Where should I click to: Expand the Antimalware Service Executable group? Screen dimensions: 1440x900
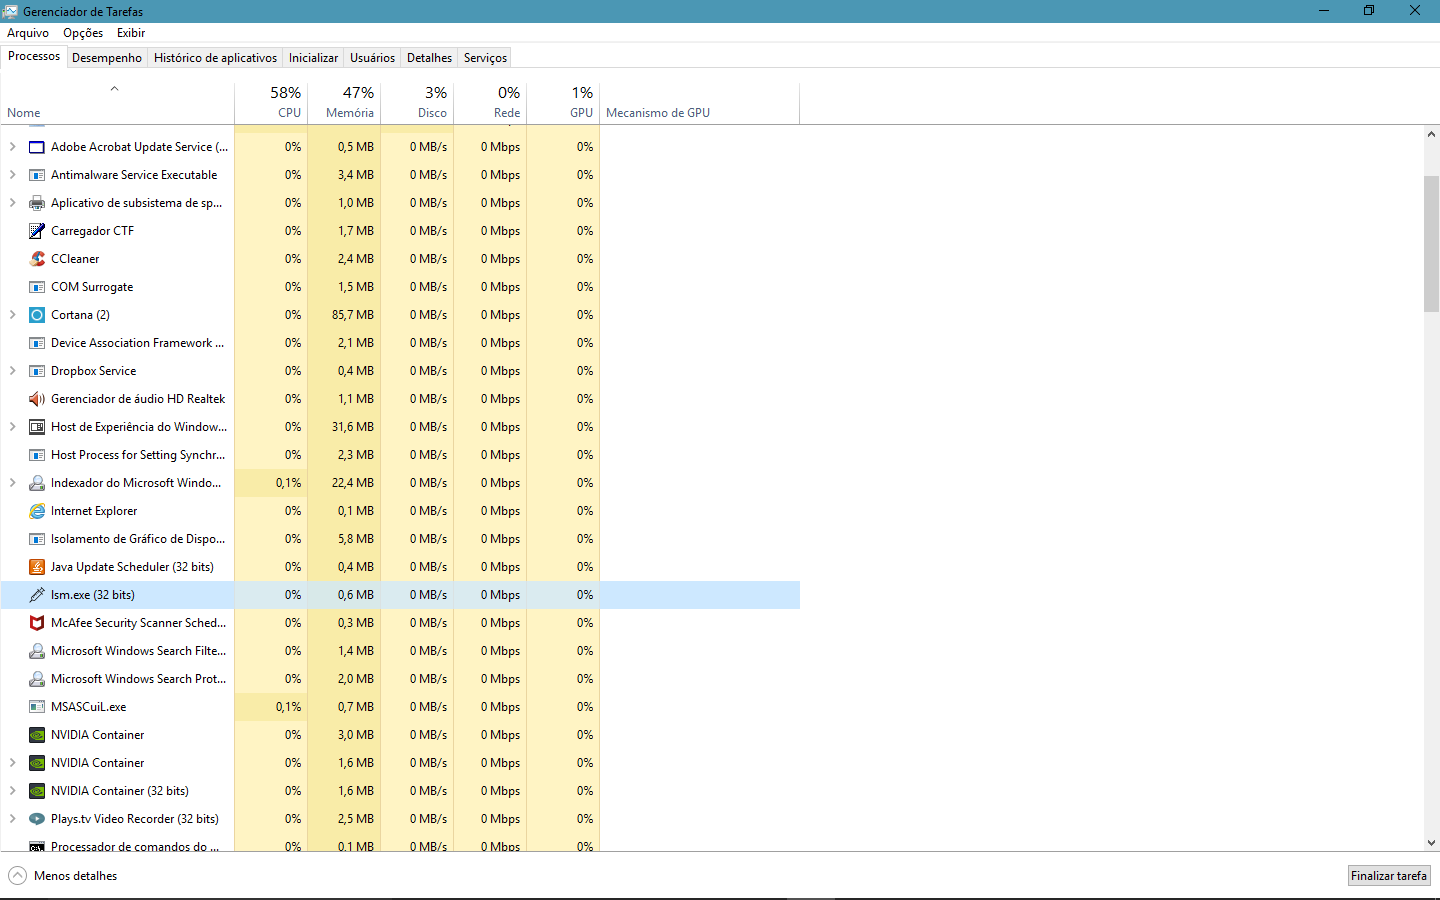click(12, 175)
